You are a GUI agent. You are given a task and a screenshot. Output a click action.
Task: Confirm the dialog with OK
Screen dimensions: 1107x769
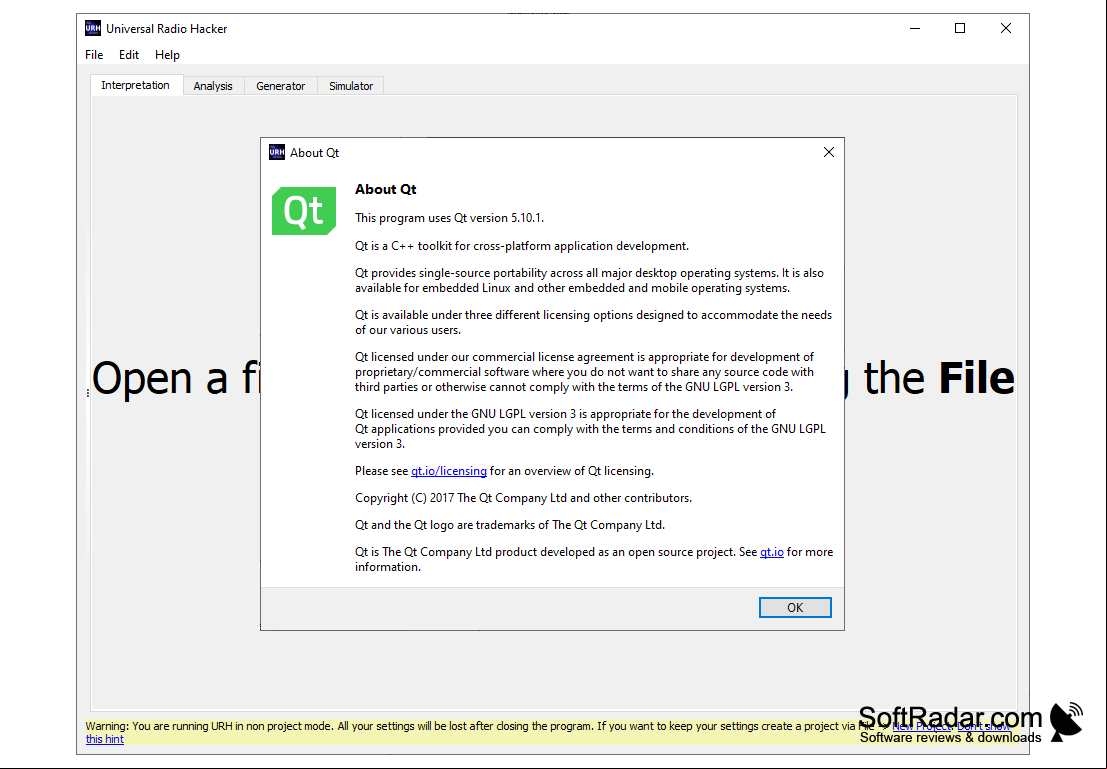point(795,607)
